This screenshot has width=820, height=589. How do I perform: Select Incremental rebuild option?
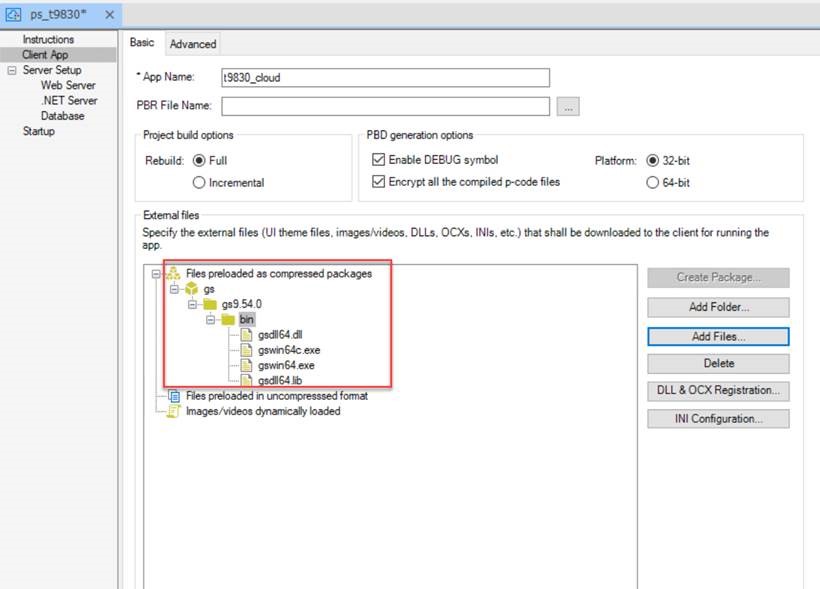tap(199, 183)
